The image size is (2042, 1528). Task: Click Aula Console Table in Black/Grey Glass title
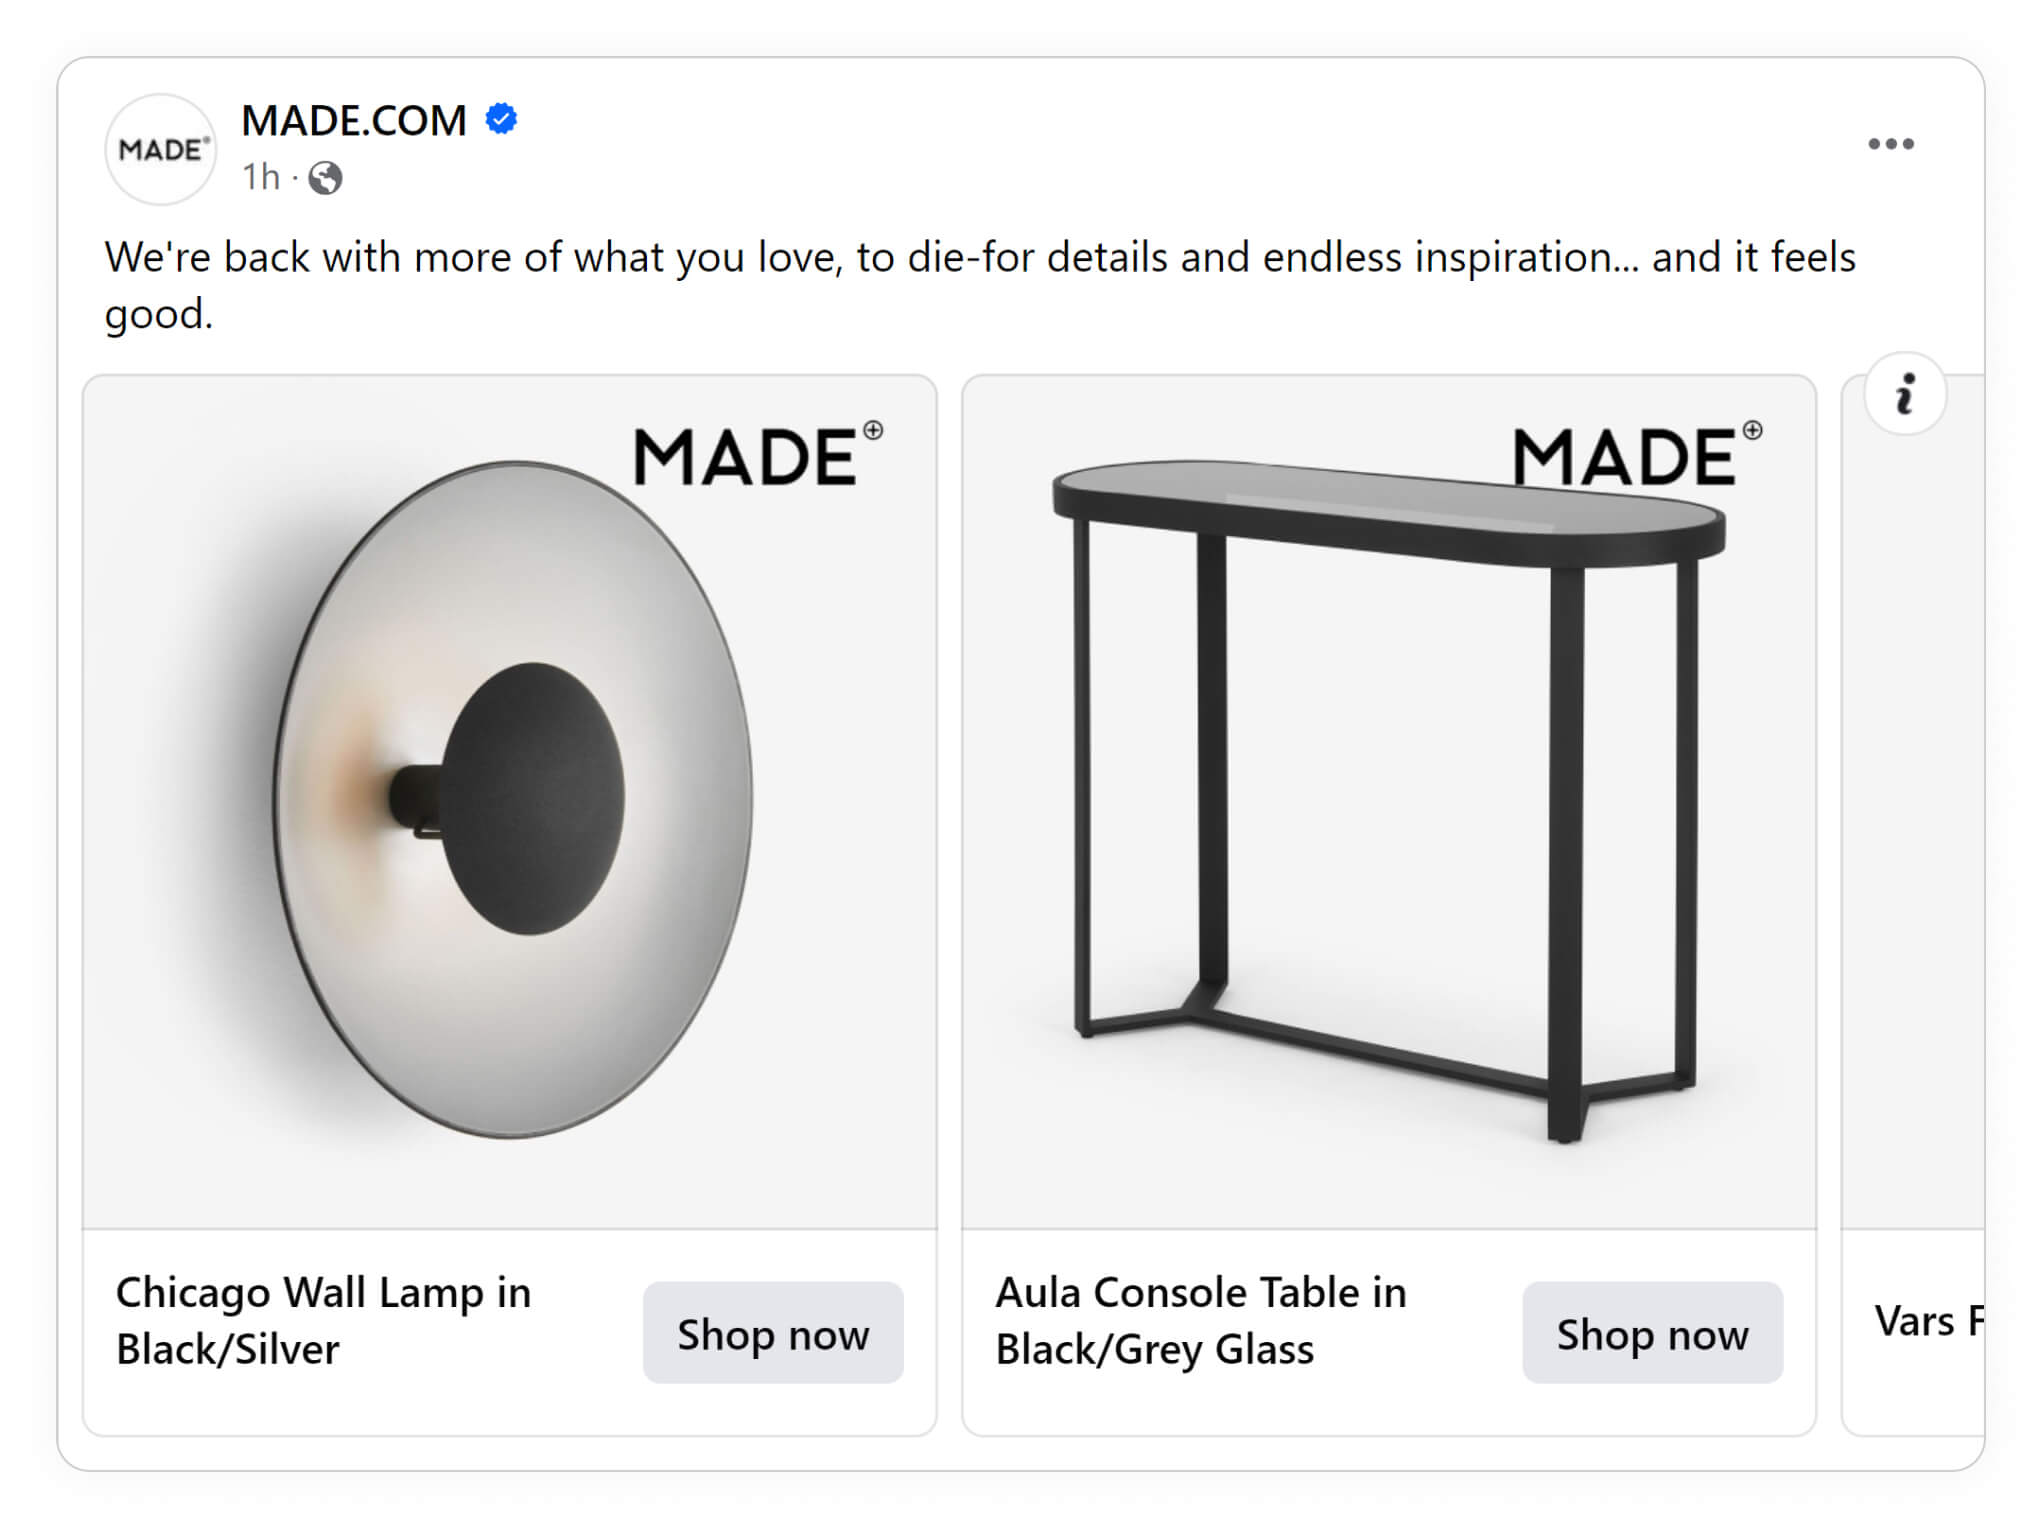[x=1201, y=1321]
